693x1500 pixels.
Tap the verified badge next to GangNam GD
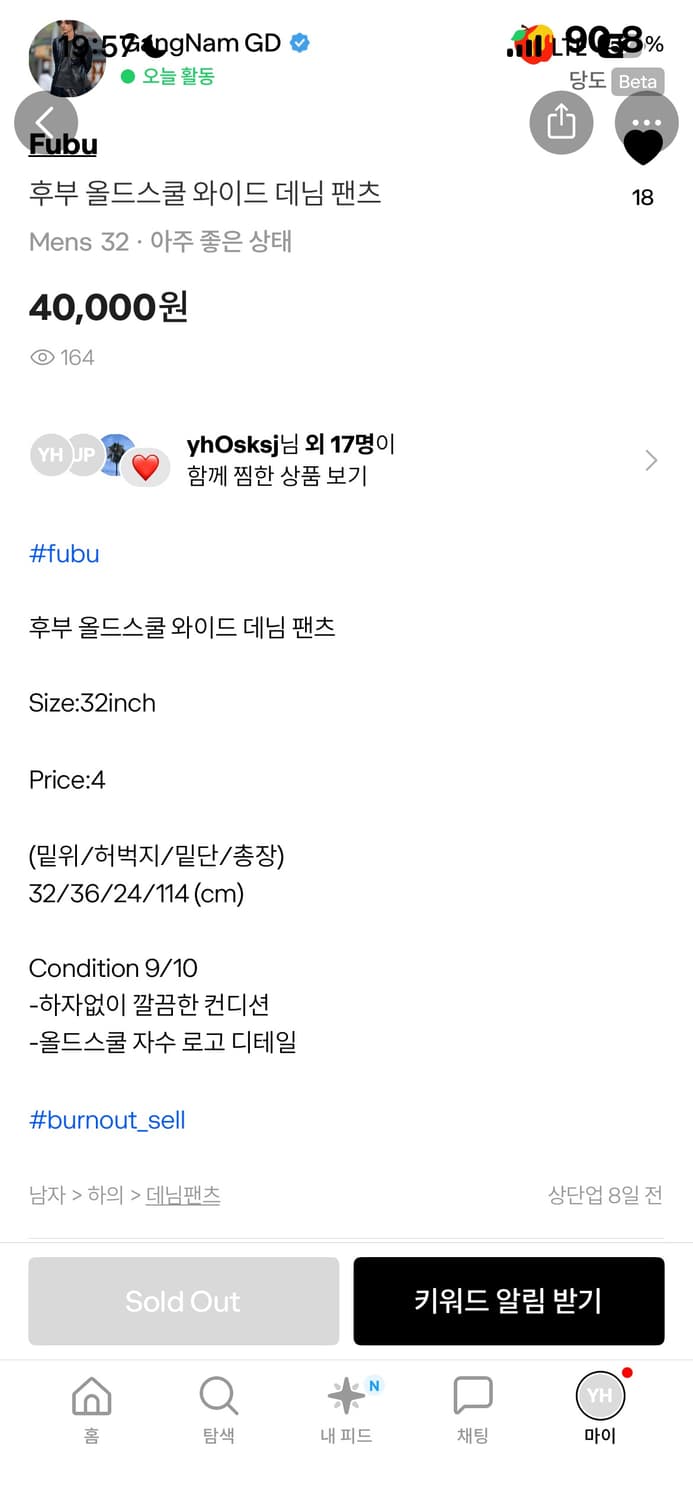(295, 43)
